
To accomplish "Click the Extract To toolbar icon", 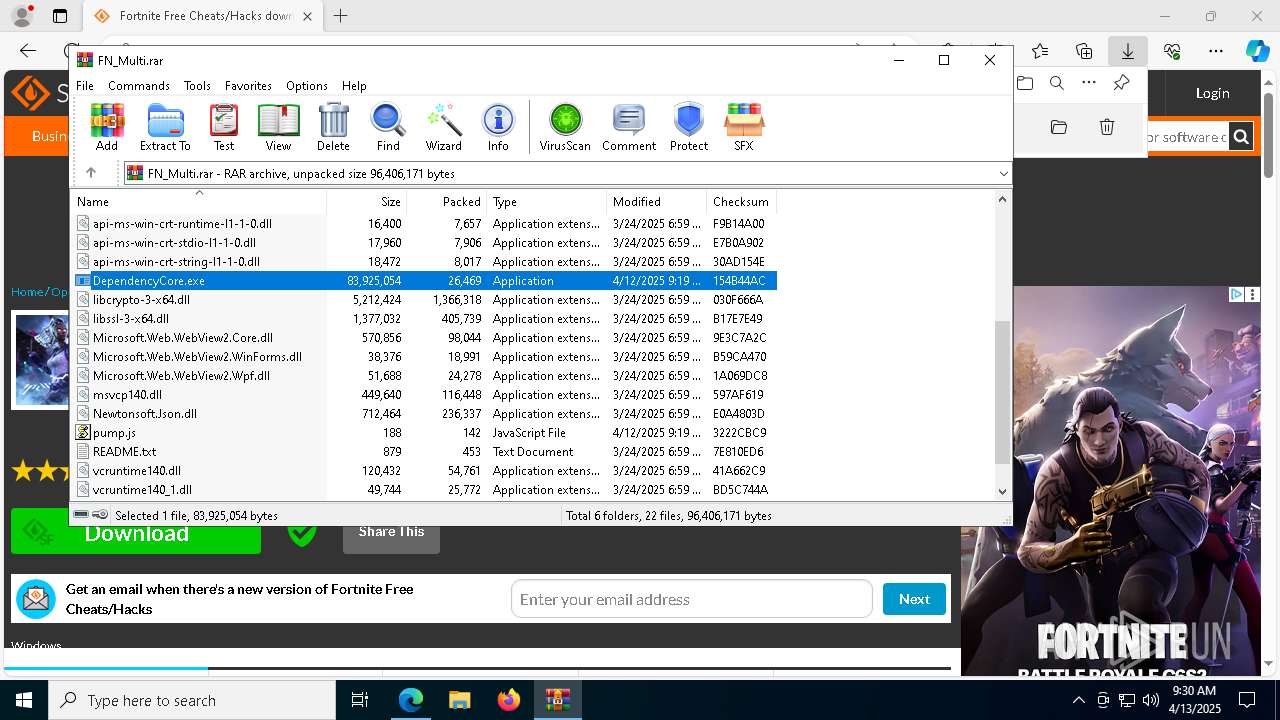I will [165, 127].
